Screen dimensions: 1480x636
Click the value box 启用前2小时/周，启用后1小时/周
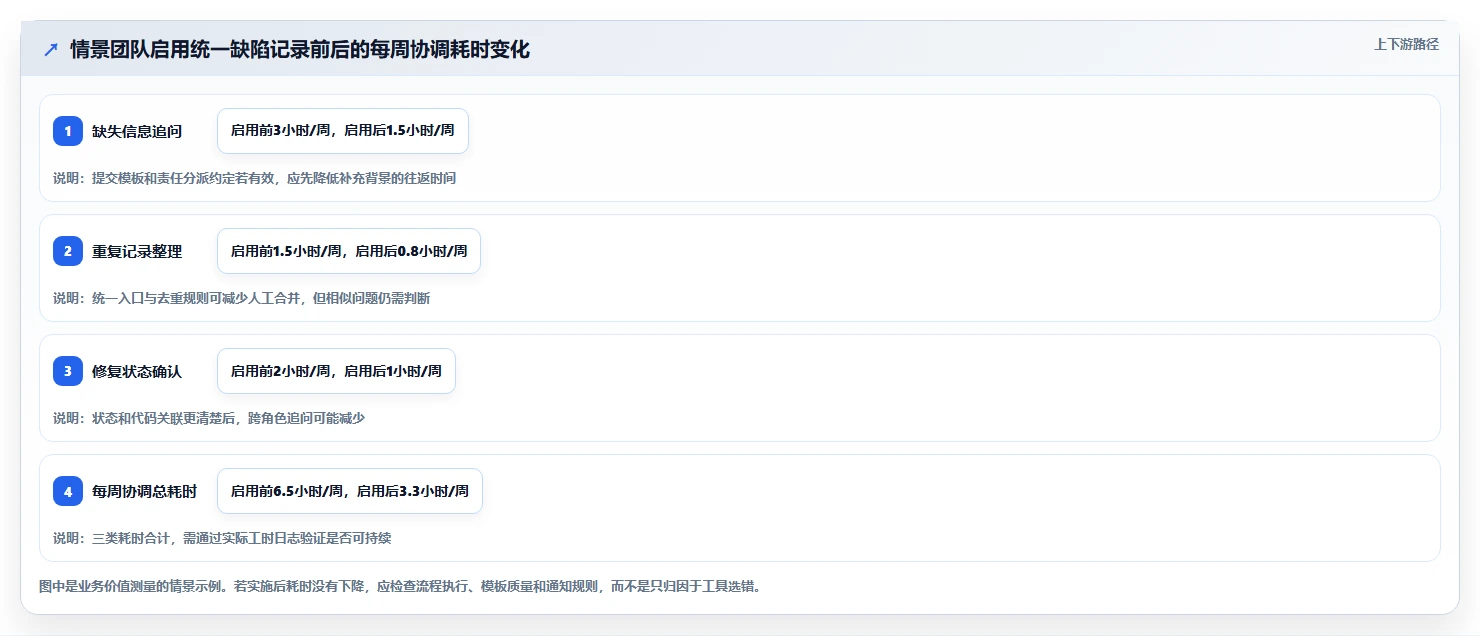pos(336,371)
